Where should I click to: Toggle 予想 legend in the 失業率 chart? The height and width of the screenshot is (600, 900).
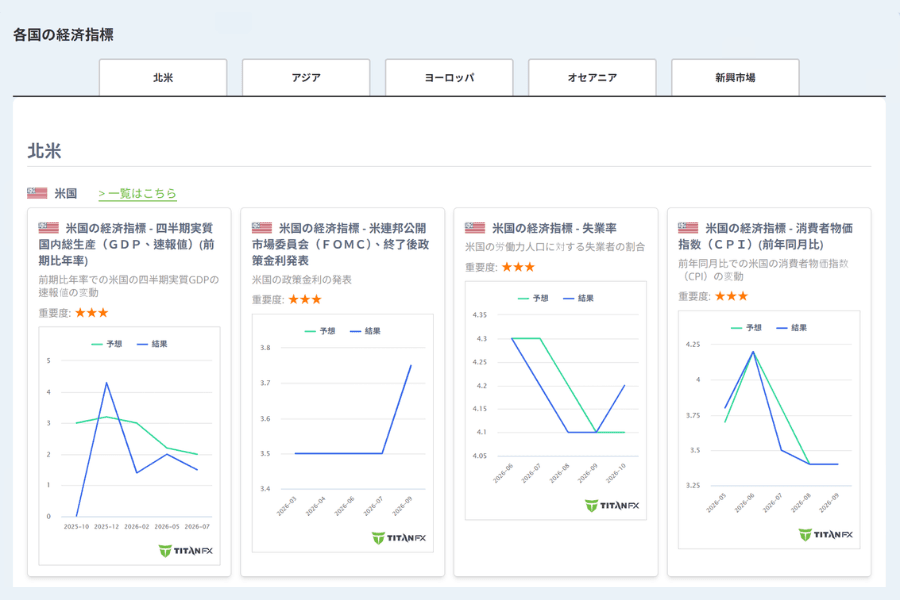tap(533, 298)
